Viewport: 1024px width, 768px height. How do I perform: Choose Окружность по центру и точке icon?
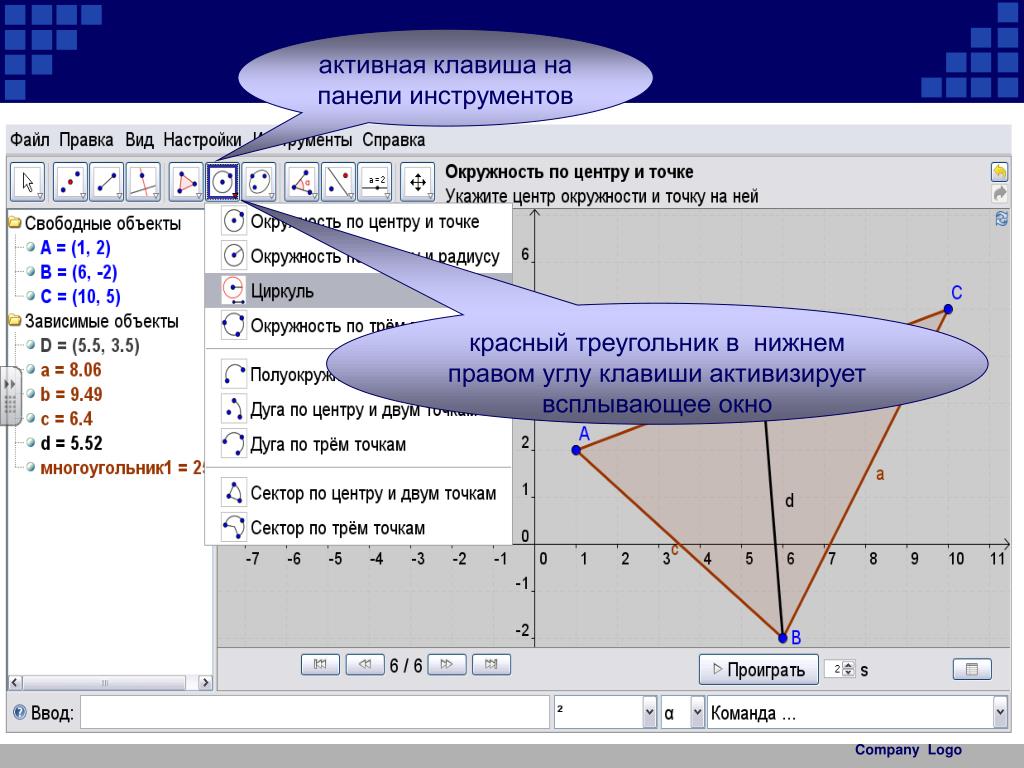[x=234, y=221]
